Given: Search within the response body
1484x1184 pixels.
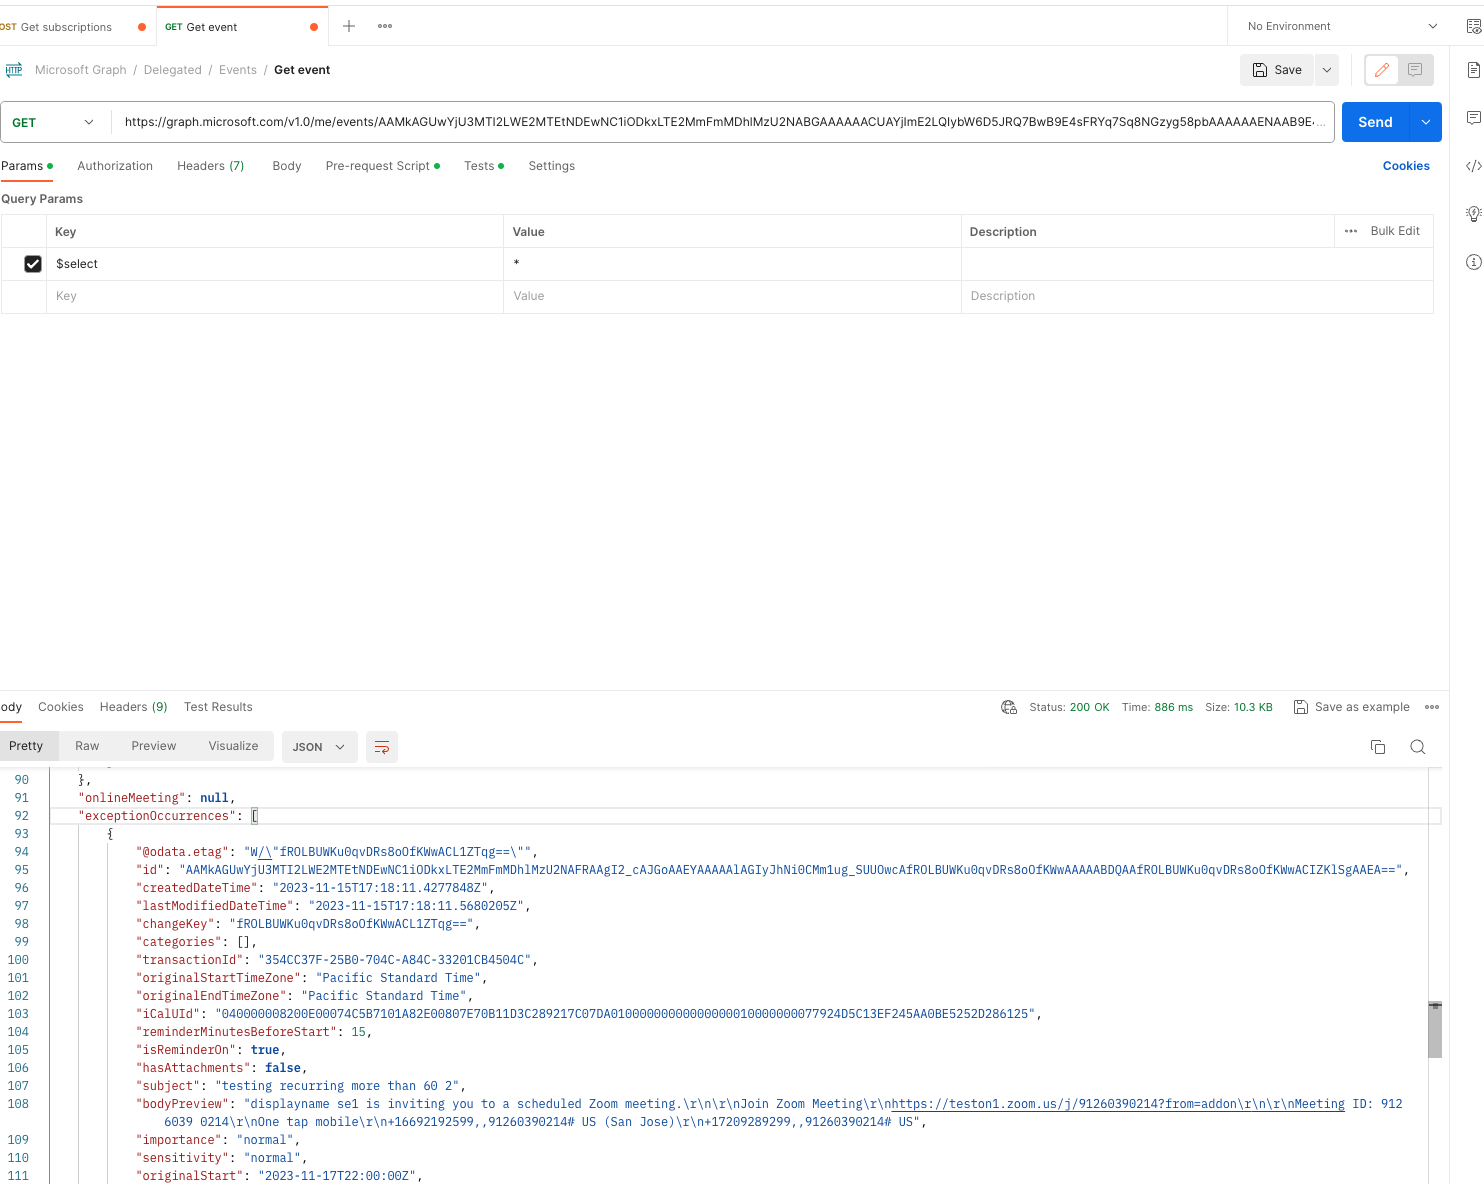Looking at the screenshot, I should (1417, 747).
